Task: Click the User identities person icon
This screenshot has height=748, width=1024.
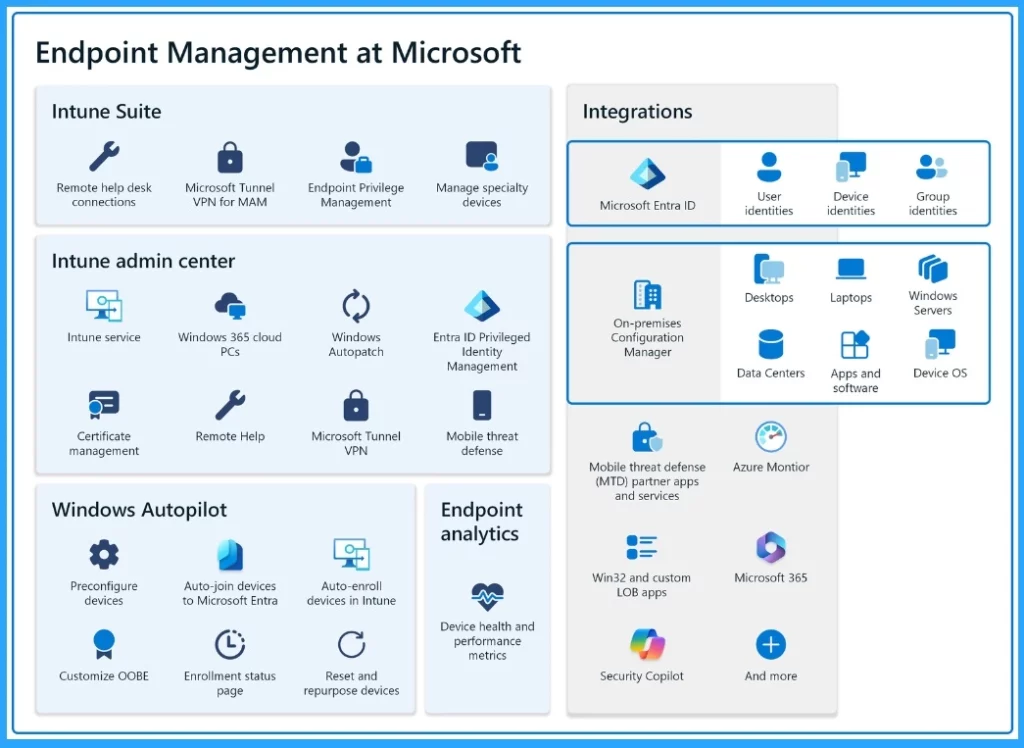Action: coord(769,167)
